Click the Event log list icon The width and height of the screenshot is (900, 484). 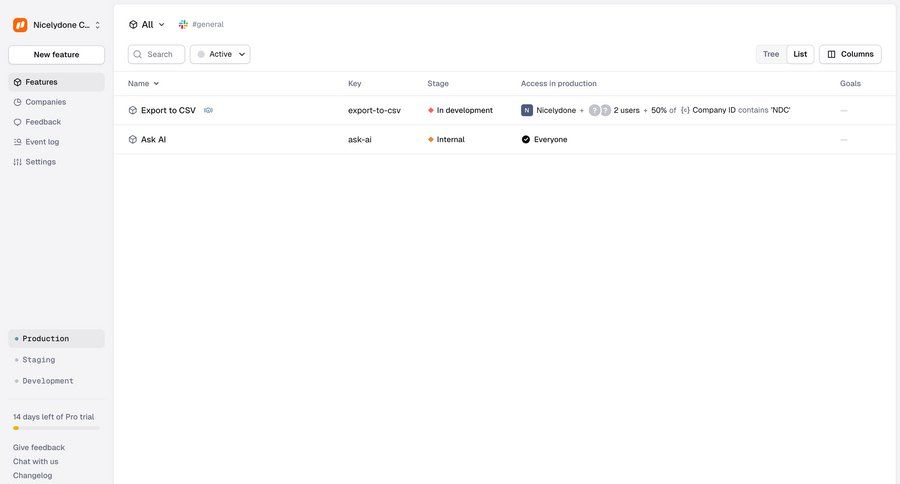(x=17, y=142)
